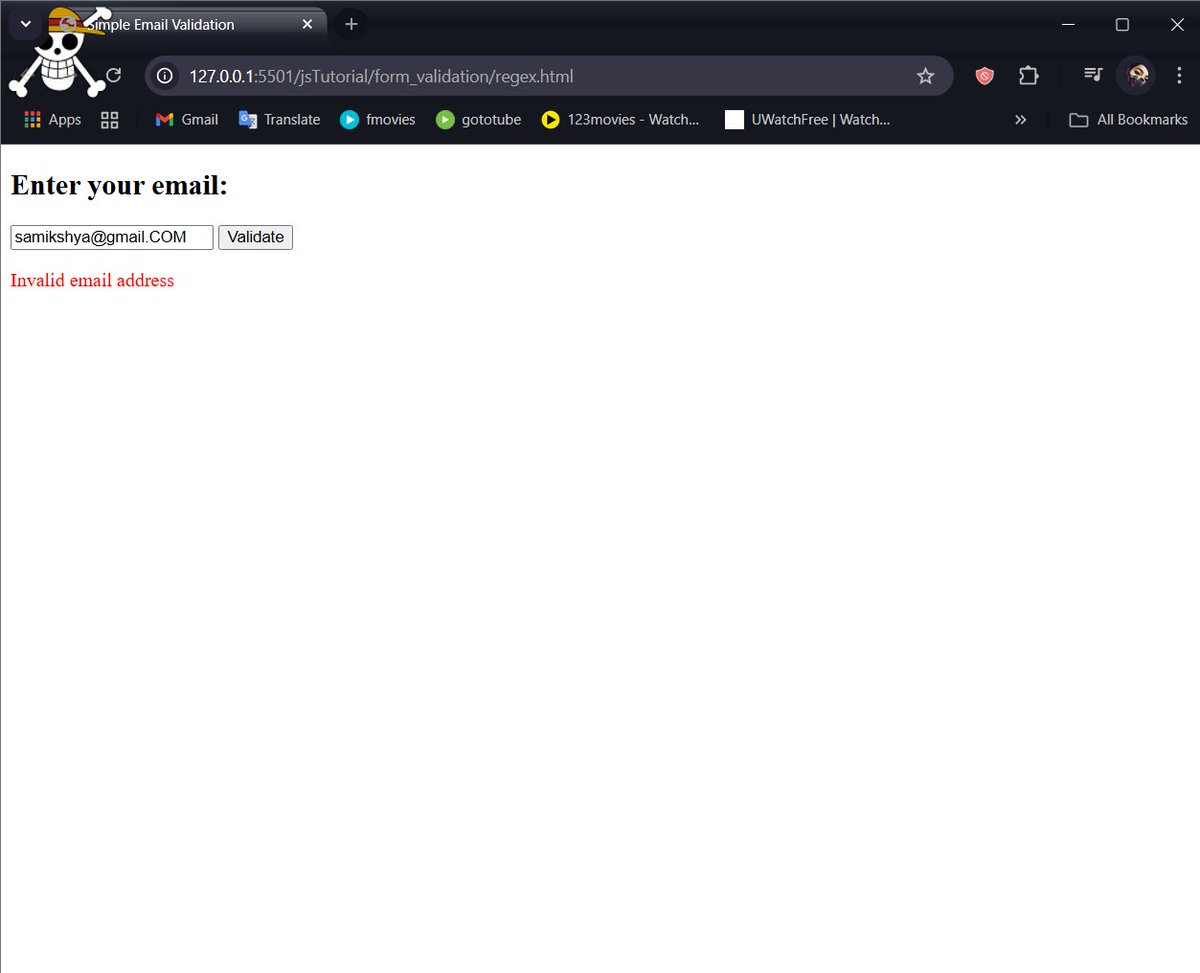Reload the page with the refresh icon
Viewport: 1200px width, 973px height.
click(x=113, y=76)
